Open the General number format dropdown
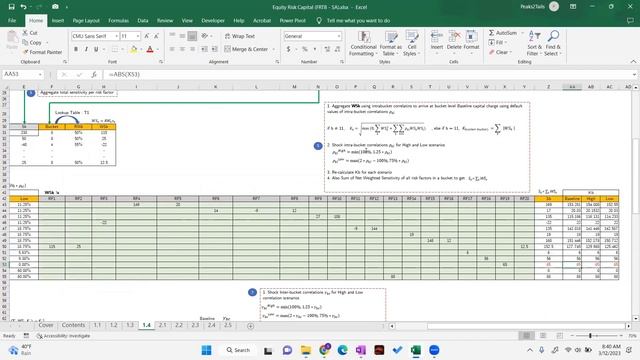640x360 pixels. (x=339, y=36)
